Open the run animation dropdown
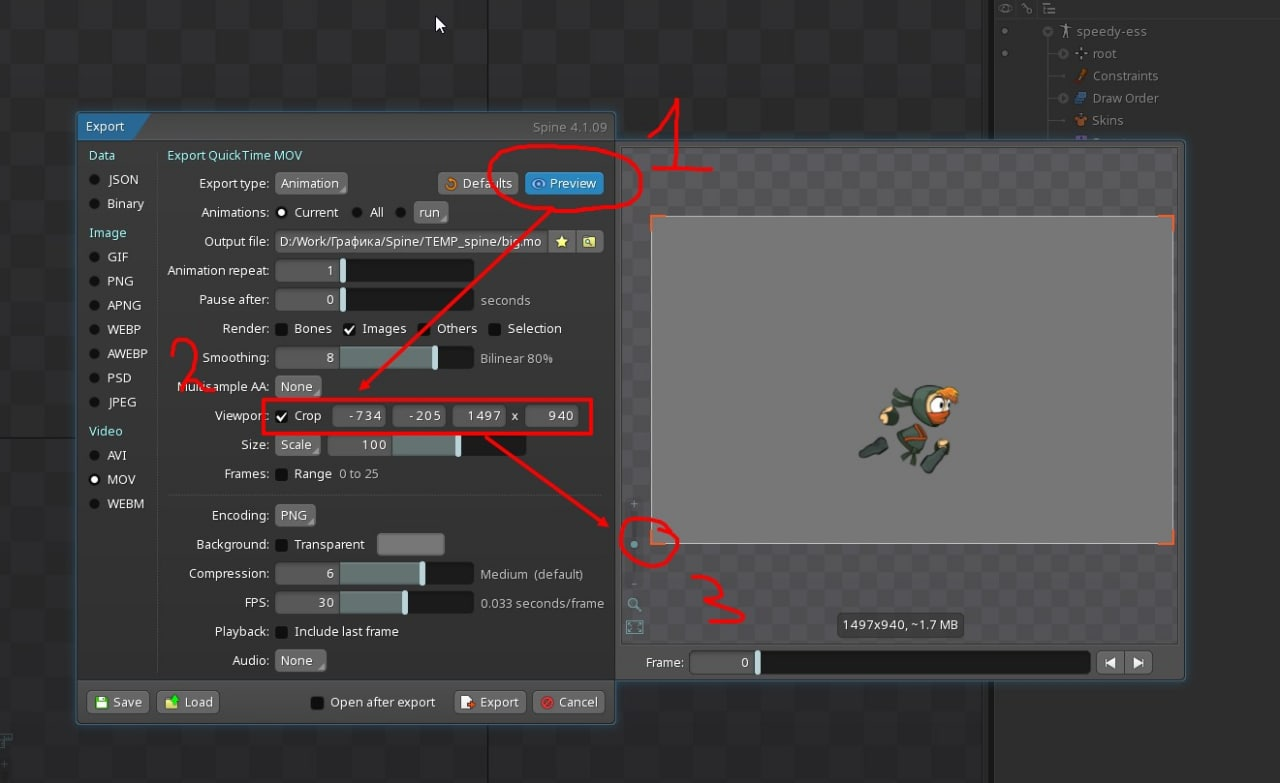The image size is (1280, 783). [431, 213]
